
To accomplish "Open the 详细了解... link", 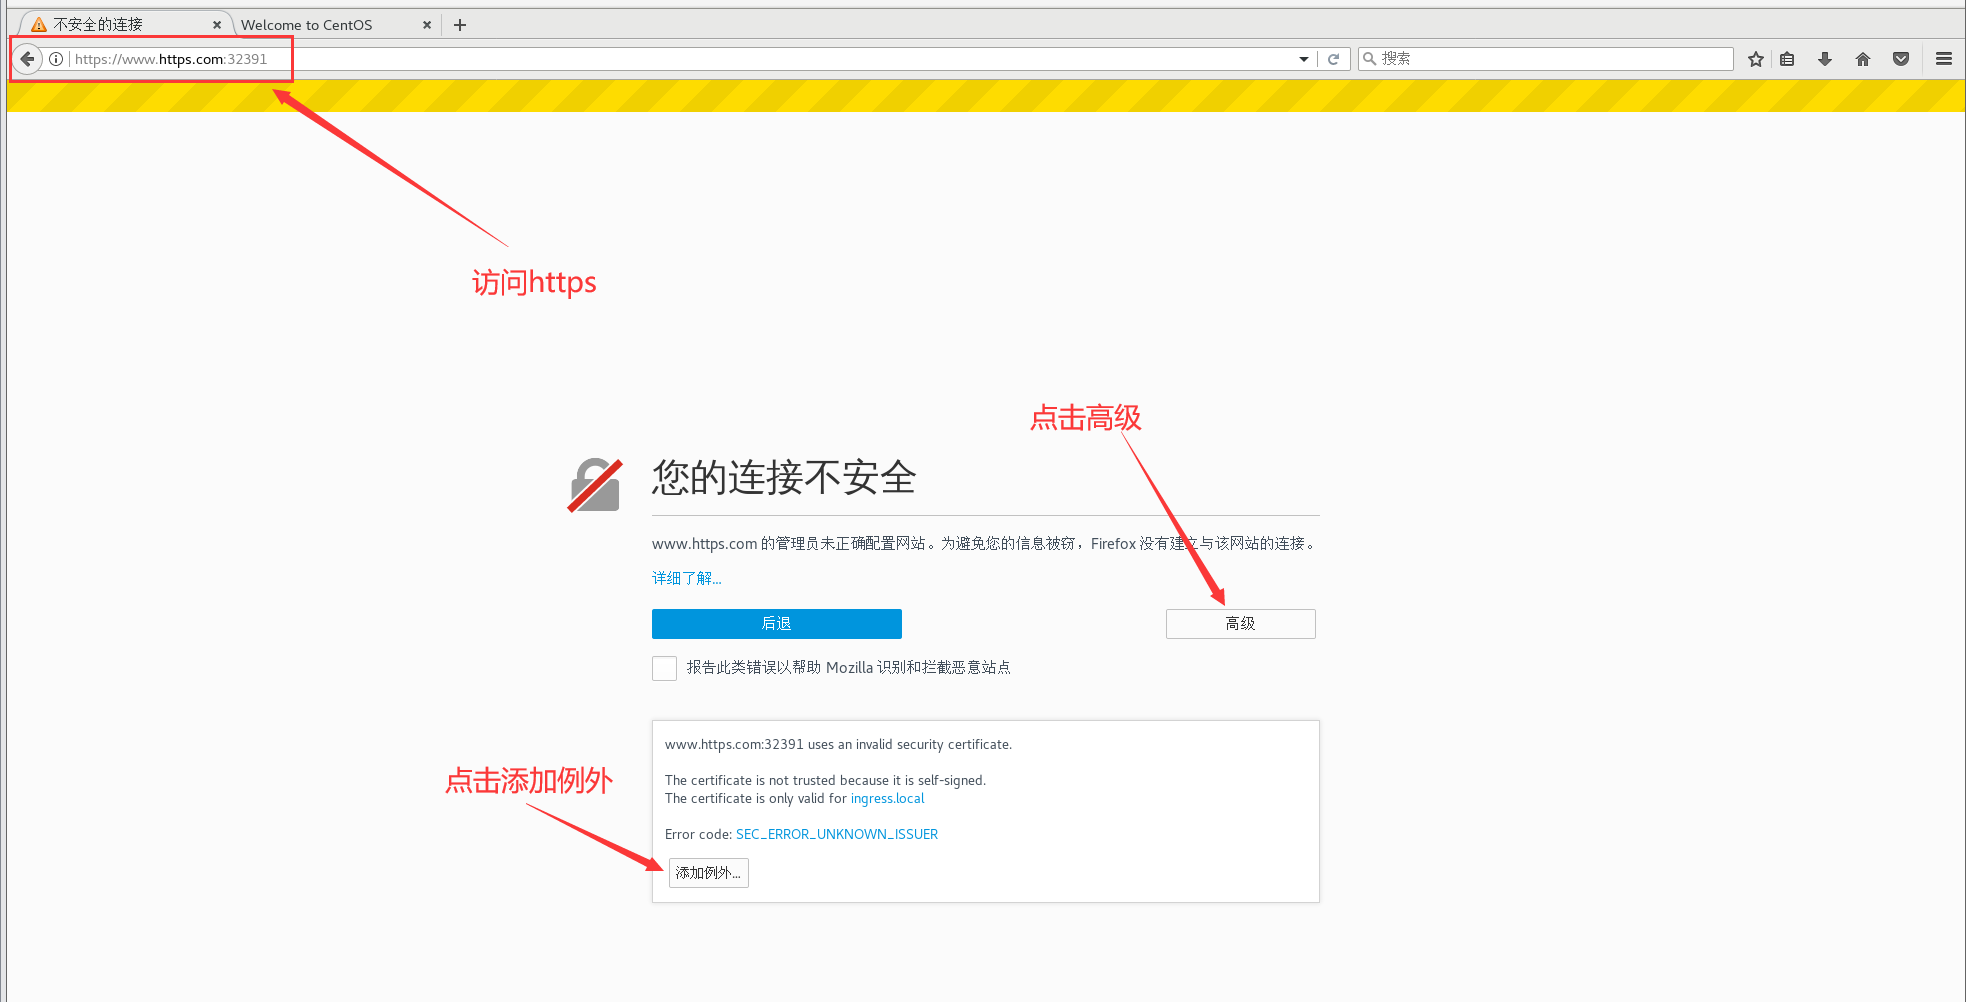I will tap(686, 578).
